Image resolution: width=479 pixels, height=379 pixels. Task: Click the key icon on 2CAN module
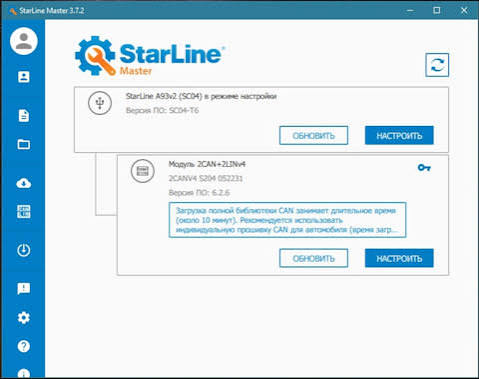pyautogui.click(x=424, y=167)
